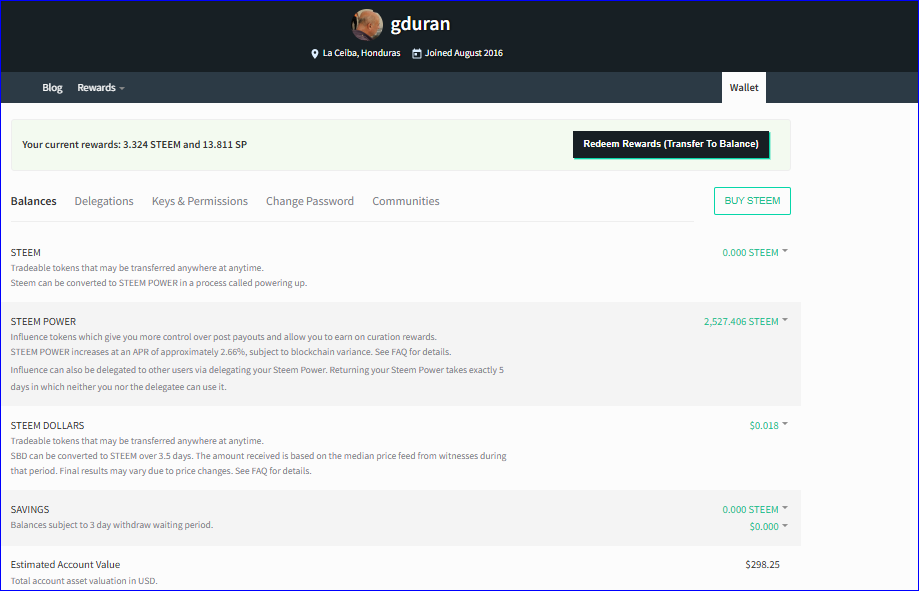Click the STEEM balance section heading
The width and height of the screenshot is (919, 591).
(x=26, y=253)
